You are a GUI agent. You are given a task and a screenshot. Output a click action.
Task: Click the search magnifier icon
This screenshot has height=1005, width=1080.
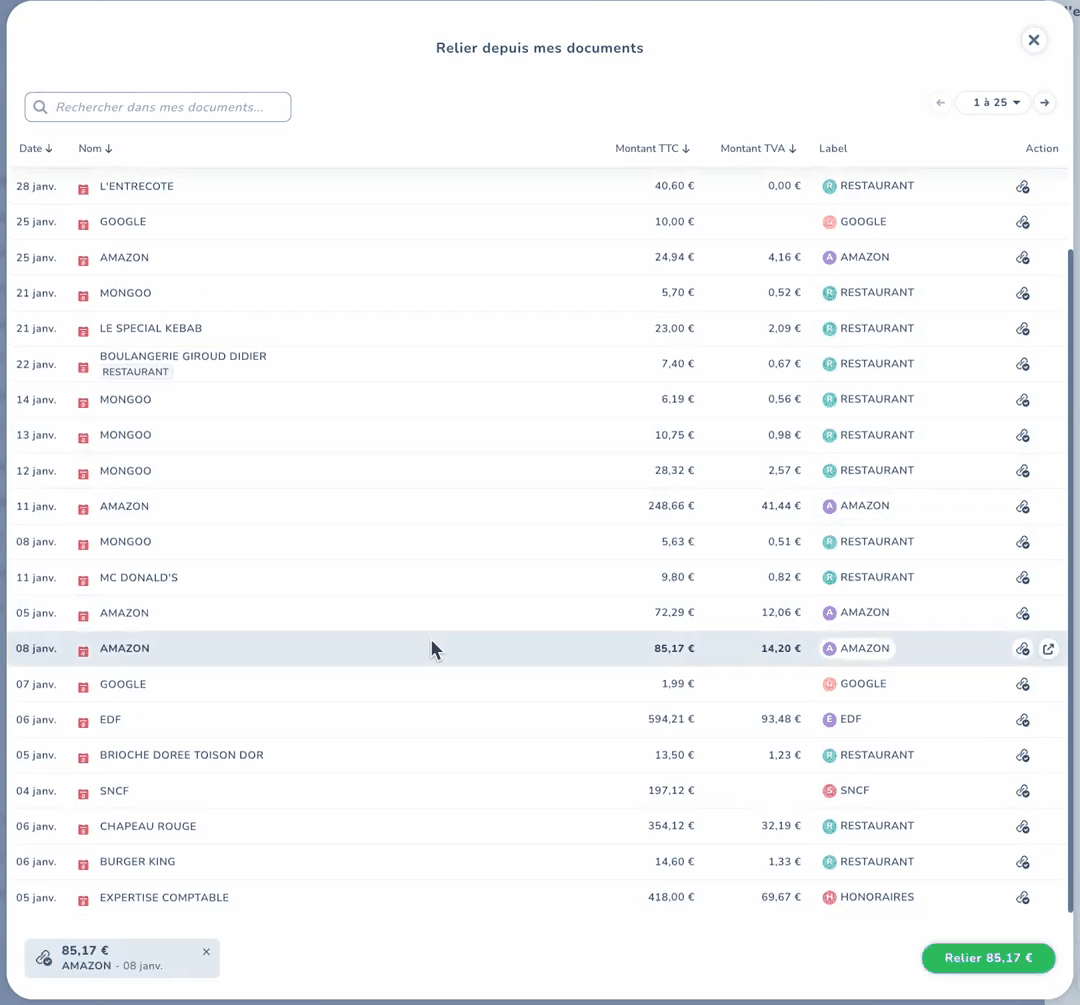41,107
